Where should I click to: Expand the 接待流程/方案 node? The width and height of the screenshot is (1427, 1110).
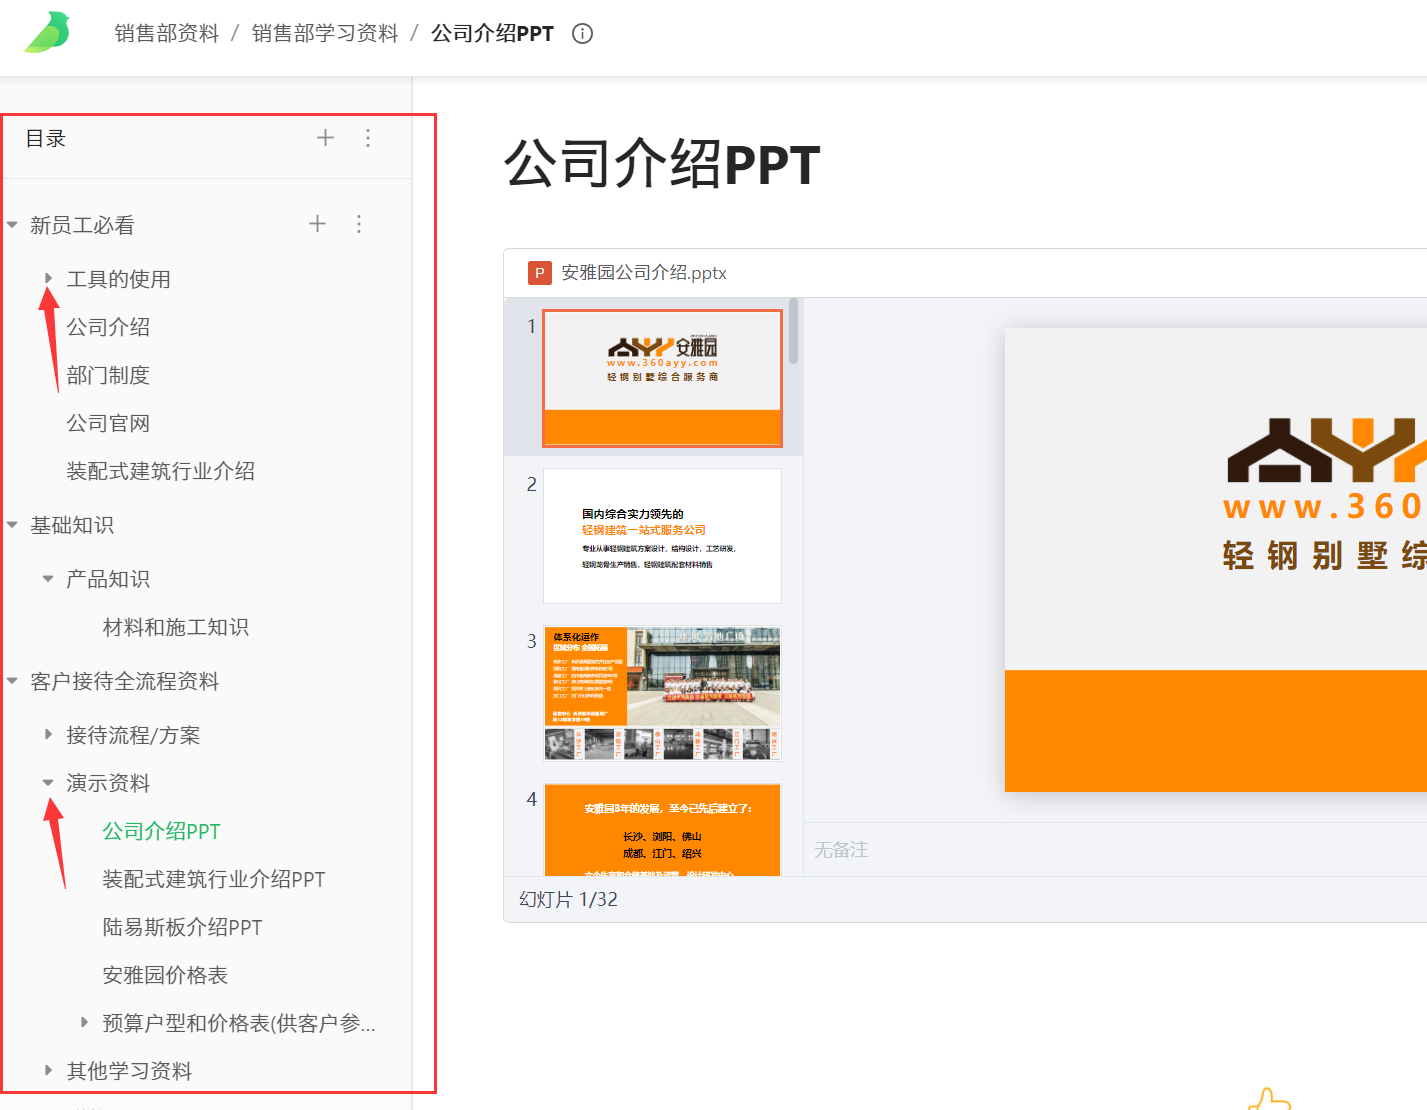coord(48,734)
